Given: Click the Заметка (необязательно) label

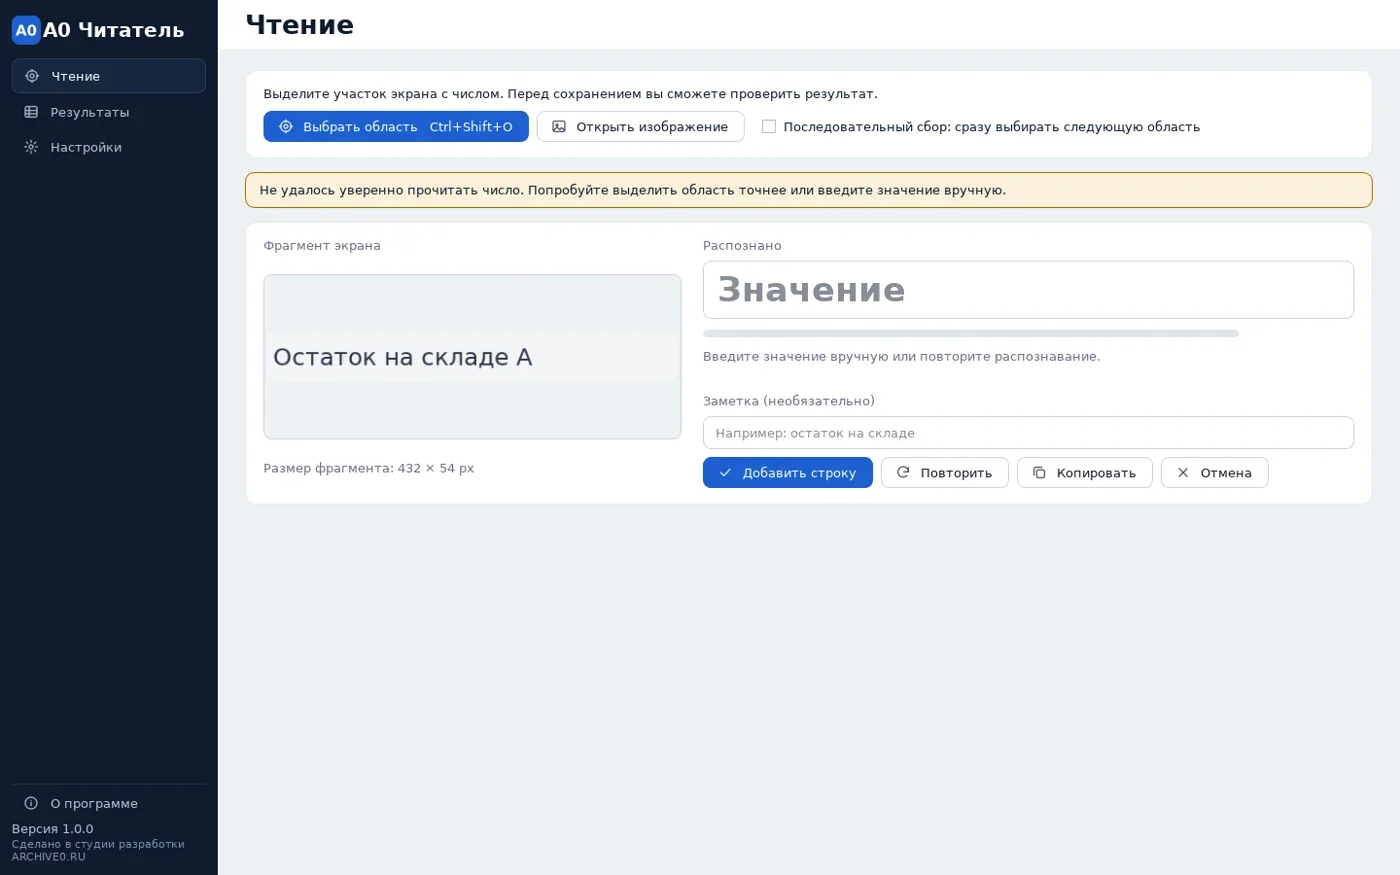Looking at the screenshot, I should 789,401.
